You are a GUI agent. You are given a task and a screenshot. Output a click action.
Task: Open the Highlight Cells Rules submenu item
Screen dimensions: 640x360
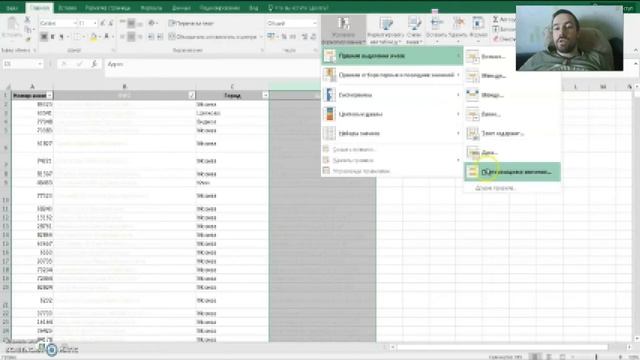pyautogui.click(x=392, y=56)
